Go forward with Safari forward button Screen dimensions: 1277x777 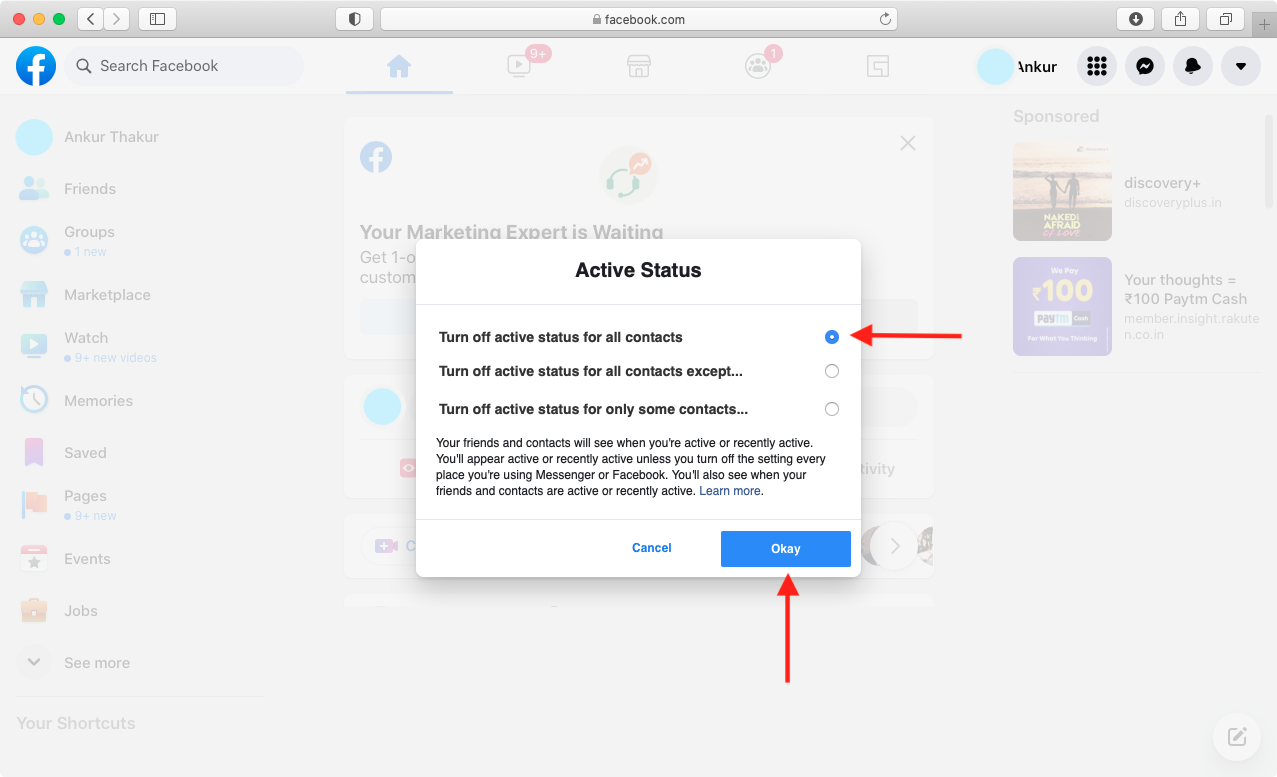coord(117,18)
